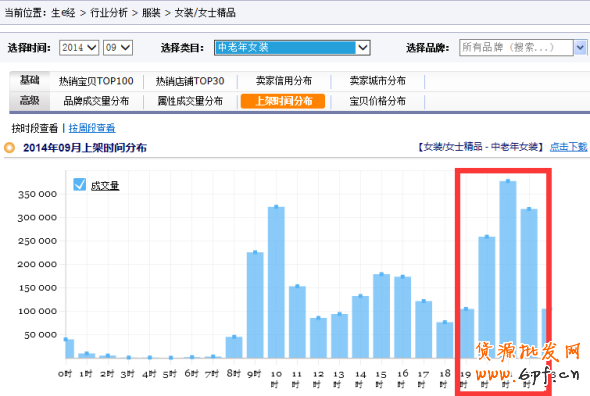
Task: Click the 10时 bar in the chart
Action: click(276, 282)
